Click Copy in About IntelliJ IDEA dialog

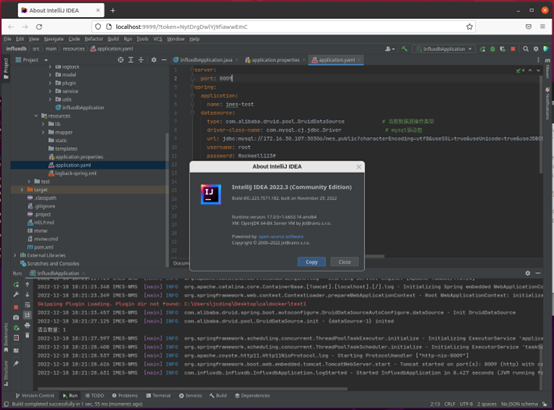coord(311,262)
